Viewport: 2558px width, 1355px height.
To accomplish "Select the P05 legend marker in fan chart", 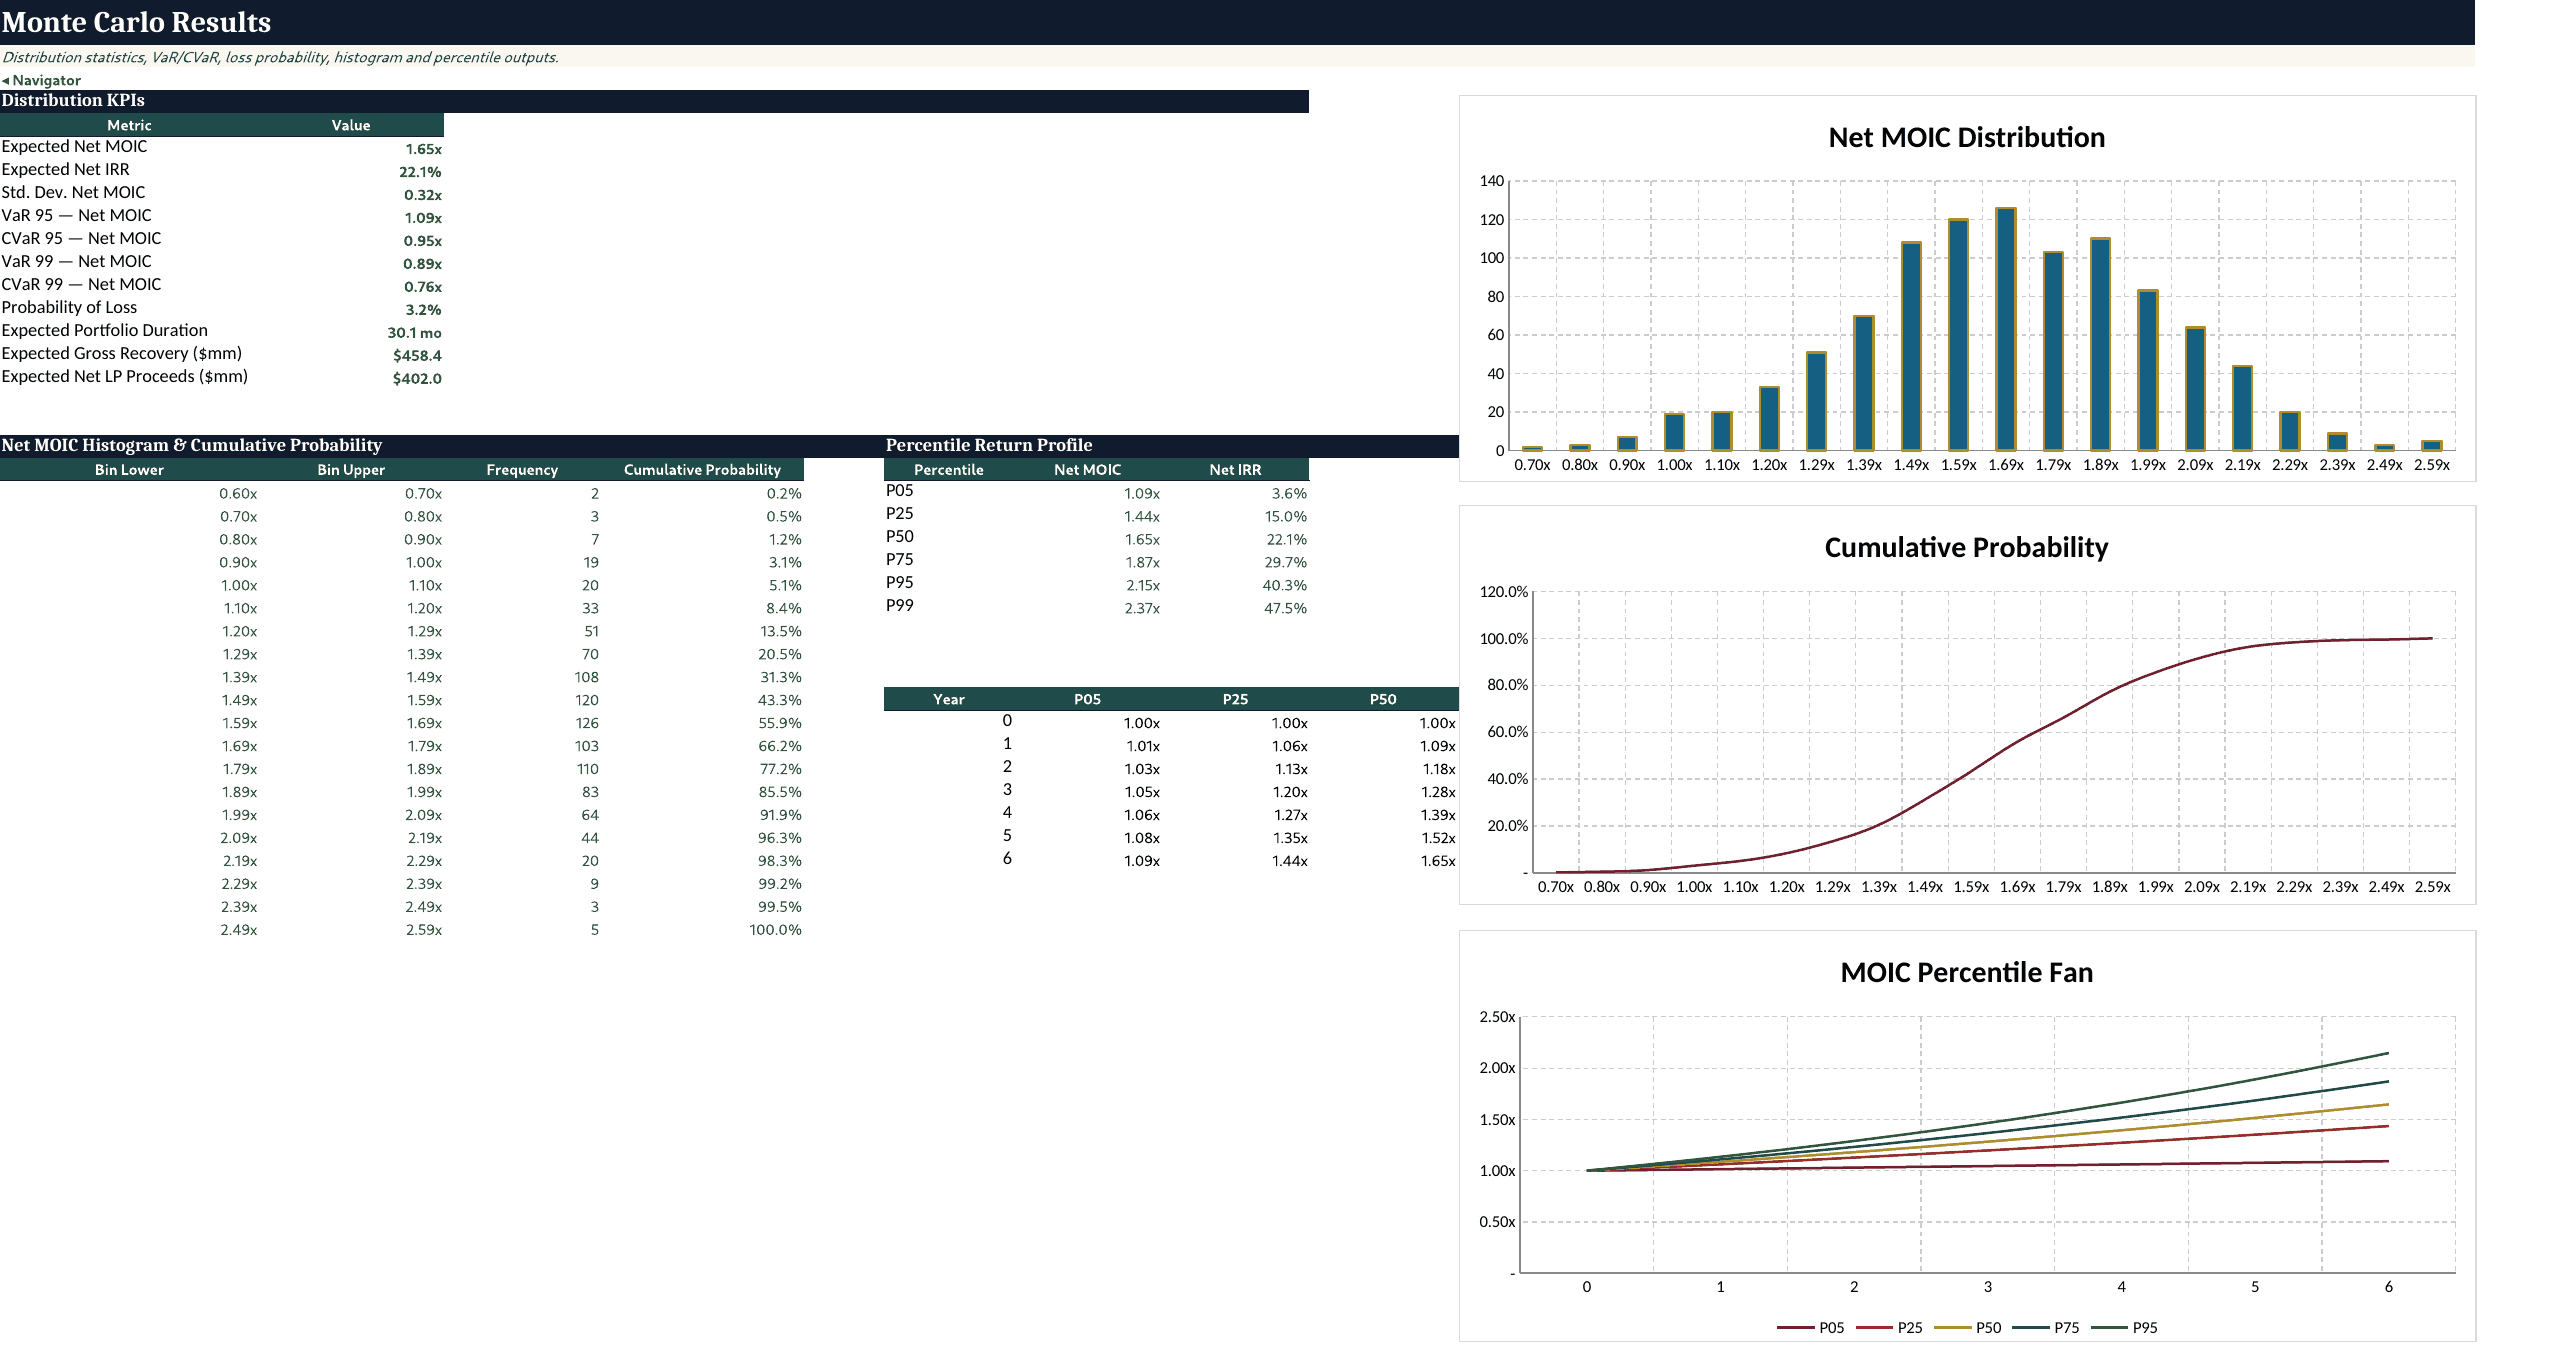I will point(1795,1327).
